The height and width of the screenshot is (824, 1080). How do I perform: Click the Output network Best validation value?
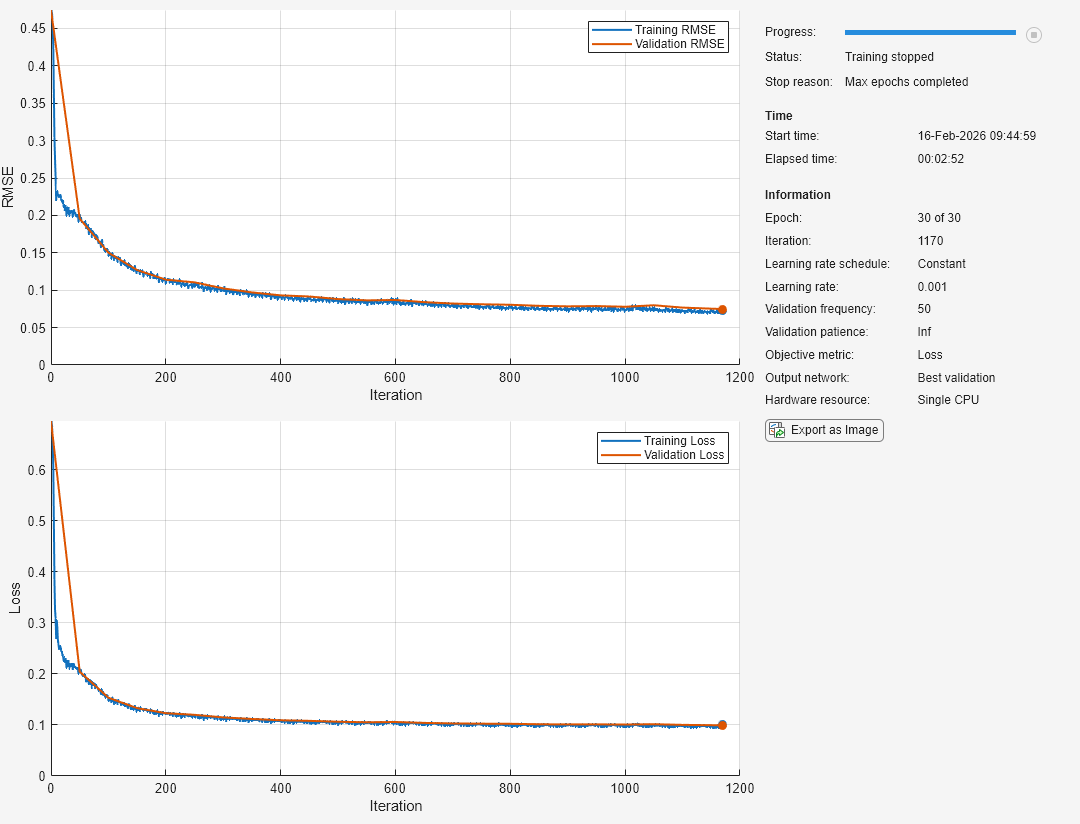point(956,378)
